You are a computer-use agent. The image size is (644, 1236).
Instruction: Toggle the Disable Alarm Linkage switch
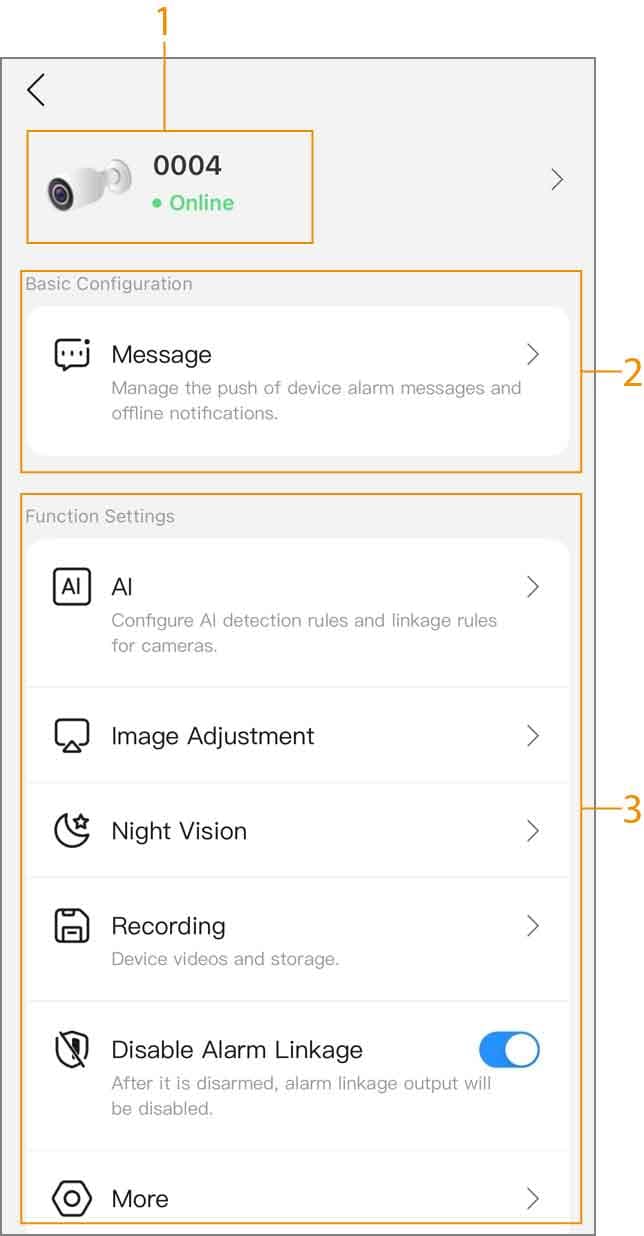pos(509,1050)
